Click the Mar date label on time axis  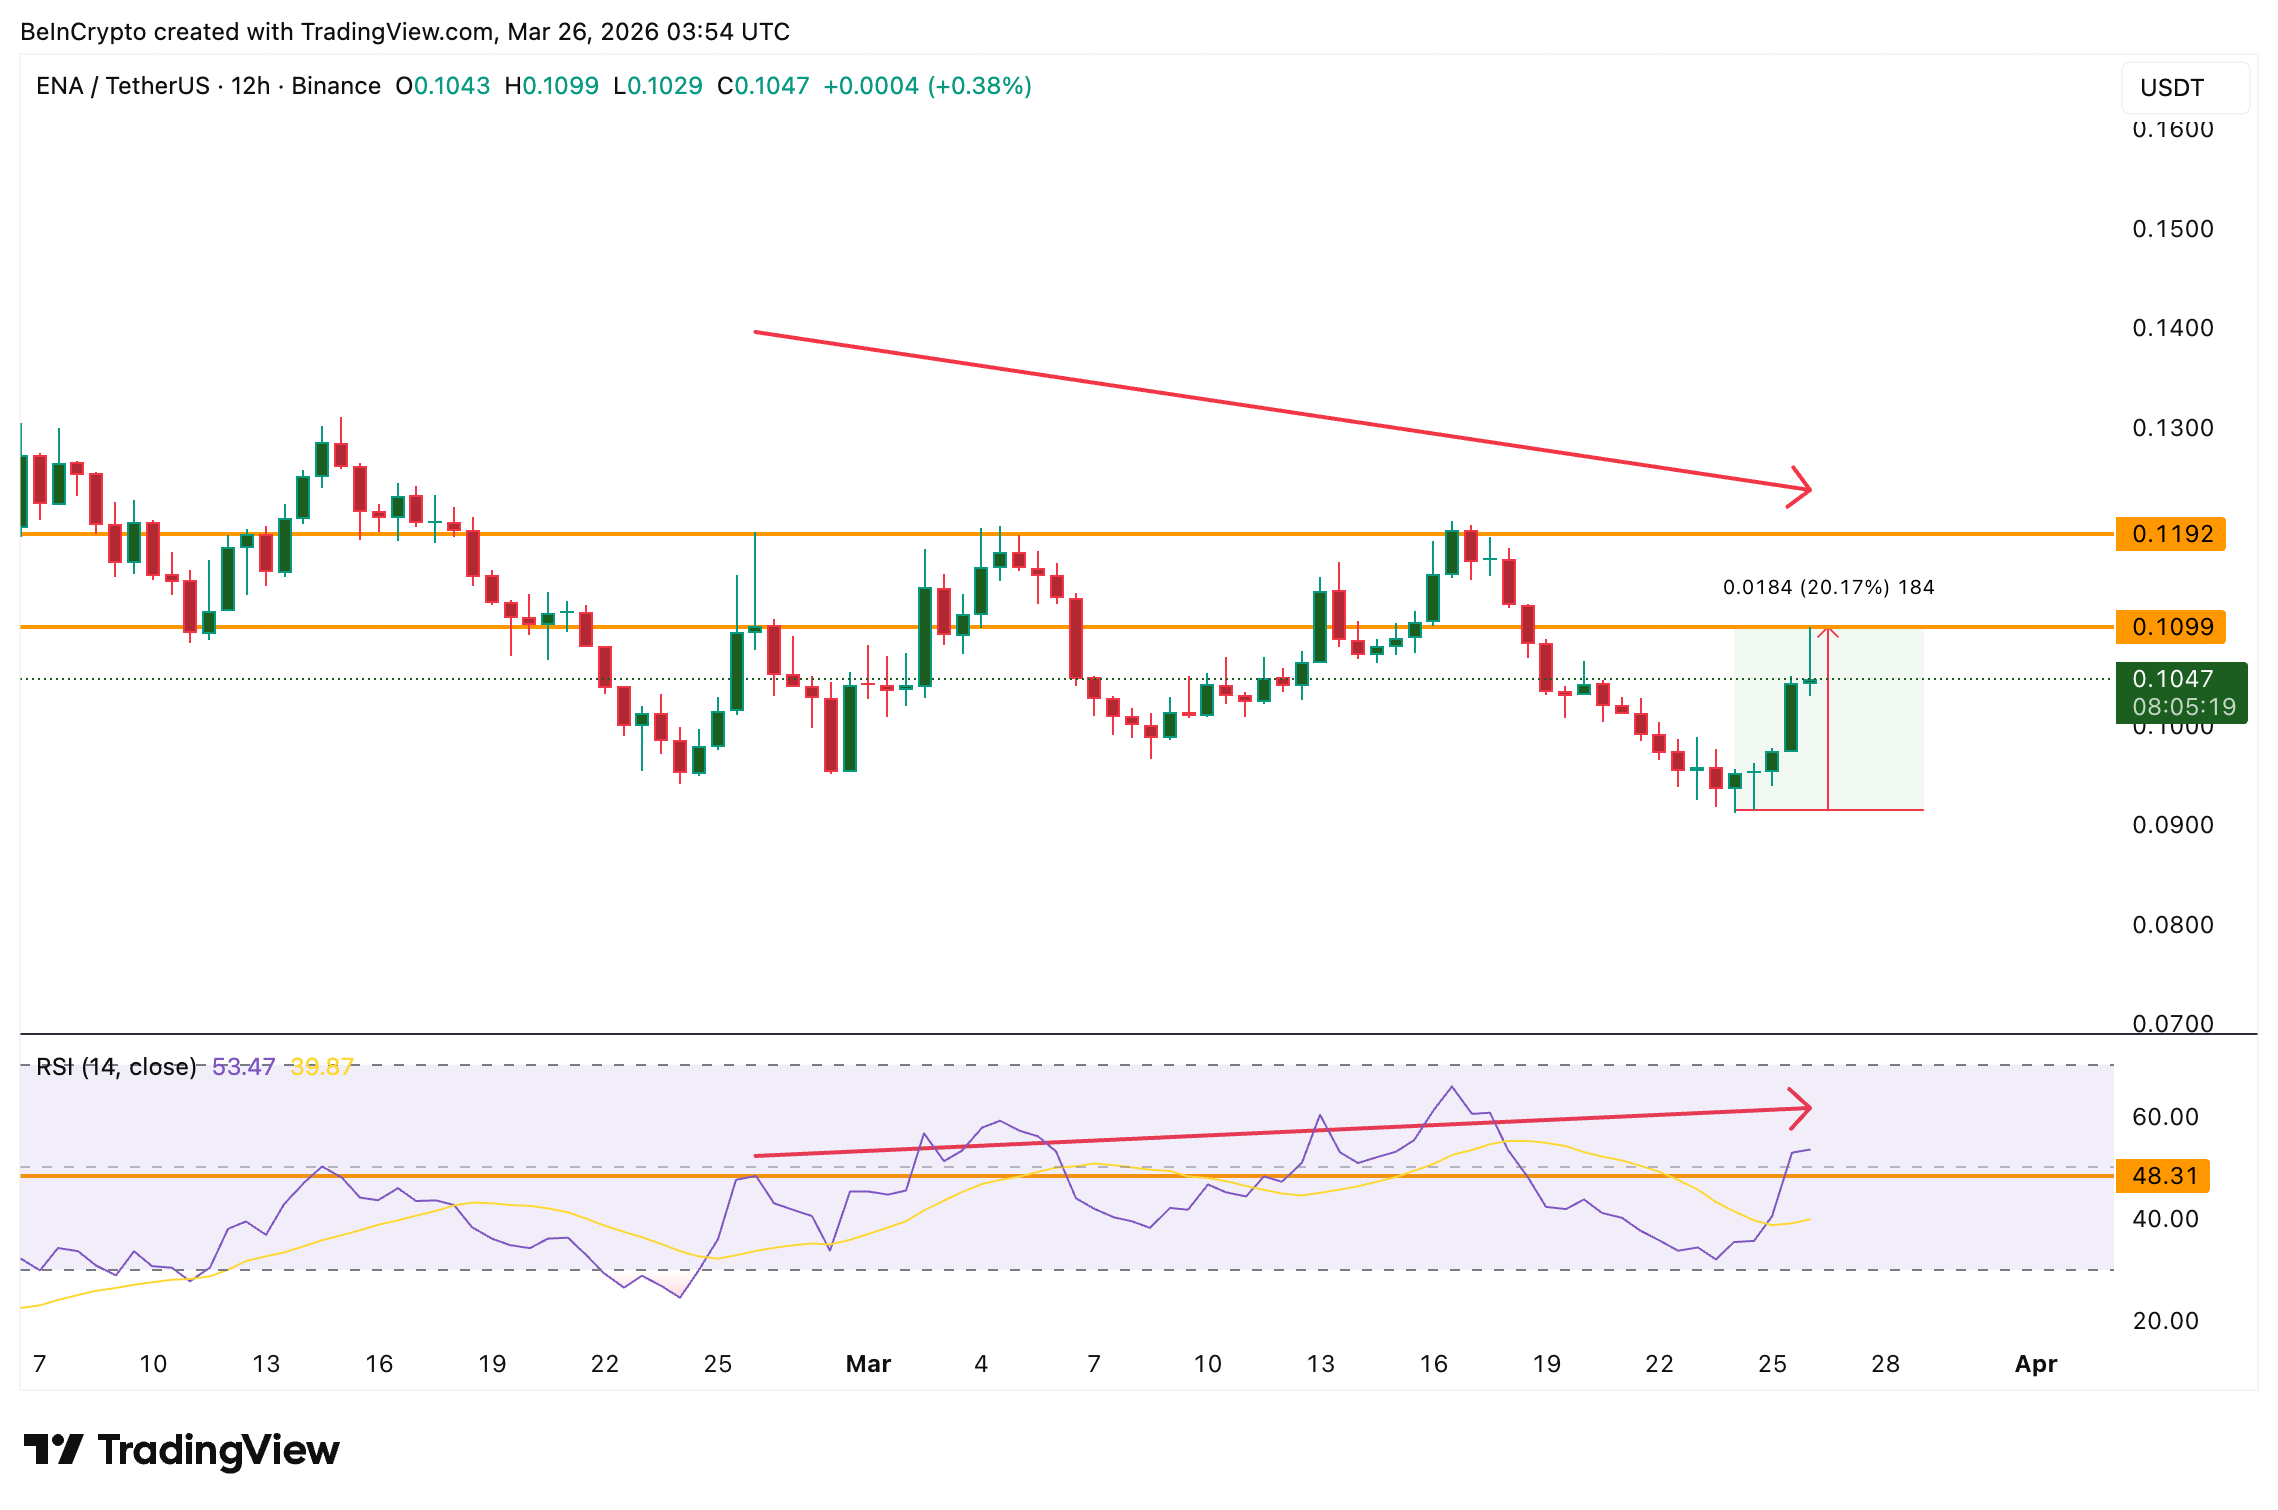click(x=868, y=1364)
